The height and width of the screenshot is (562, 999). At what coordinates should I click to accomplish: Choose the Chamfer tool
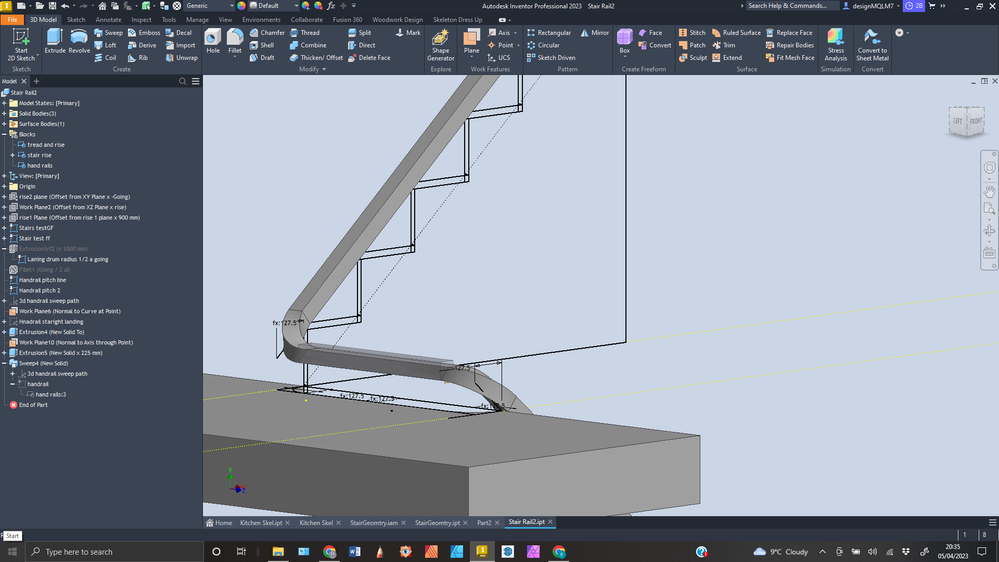click(x=267, y=32)
